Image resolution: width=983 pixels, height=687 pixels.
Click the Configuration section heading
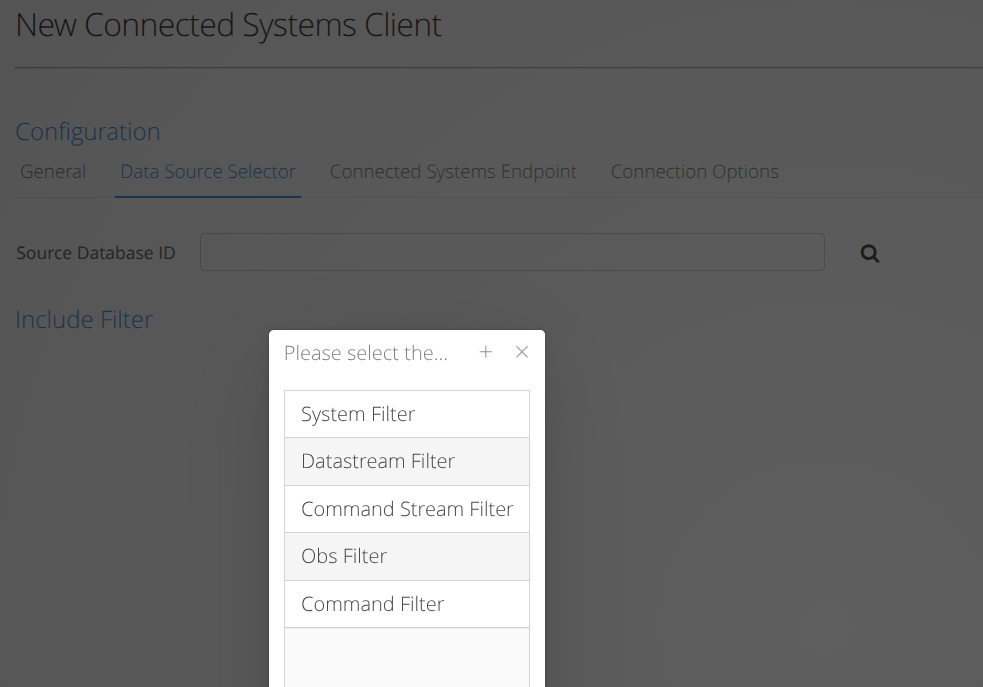(x=88, y=132)
